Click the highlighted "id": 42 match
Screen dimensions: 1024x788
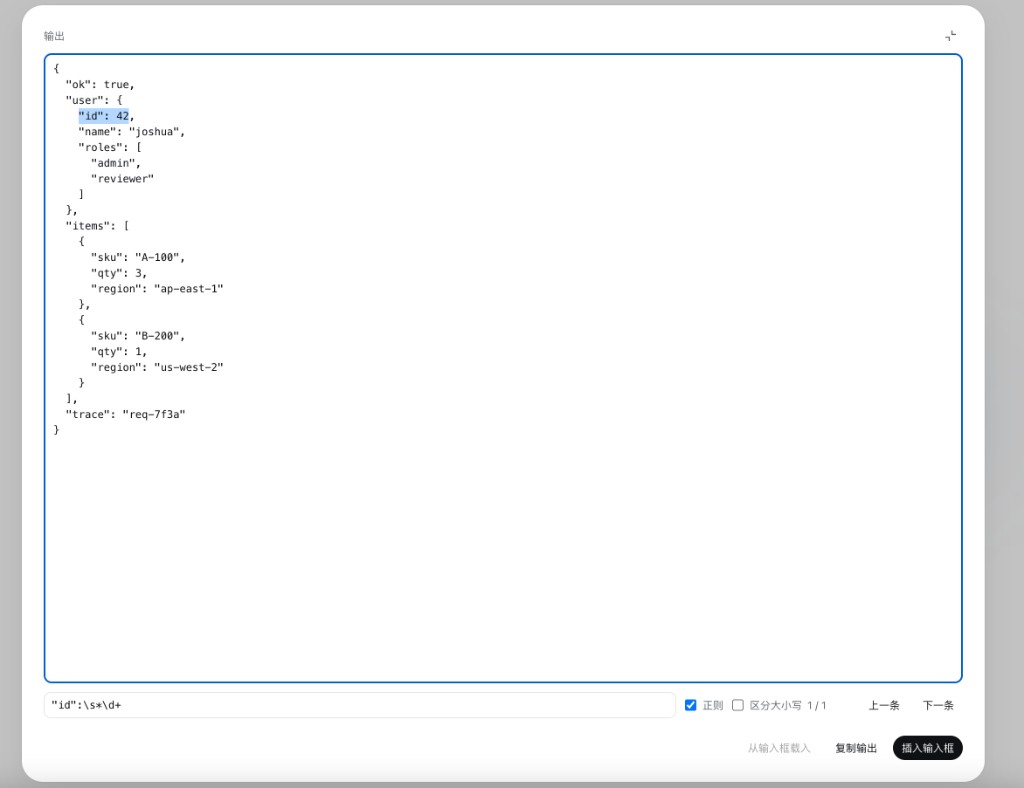(x=104, y=116)
